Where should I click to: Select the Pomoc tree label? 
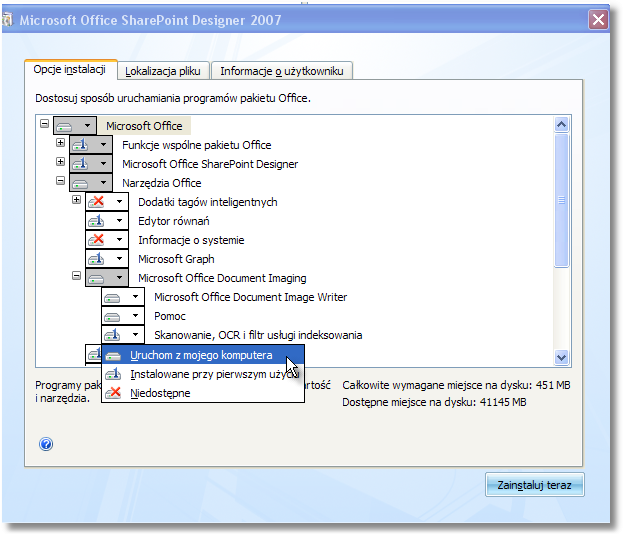point(170,316)
